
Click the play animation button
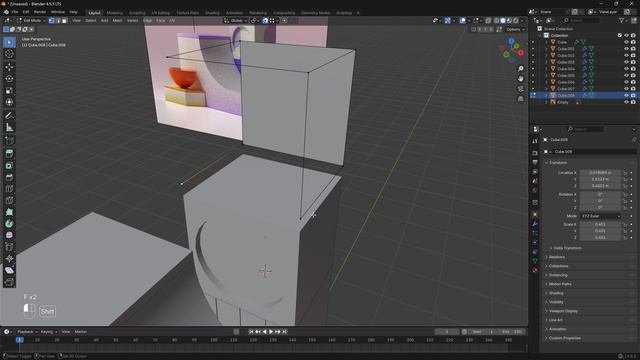[x=271, y=332]
